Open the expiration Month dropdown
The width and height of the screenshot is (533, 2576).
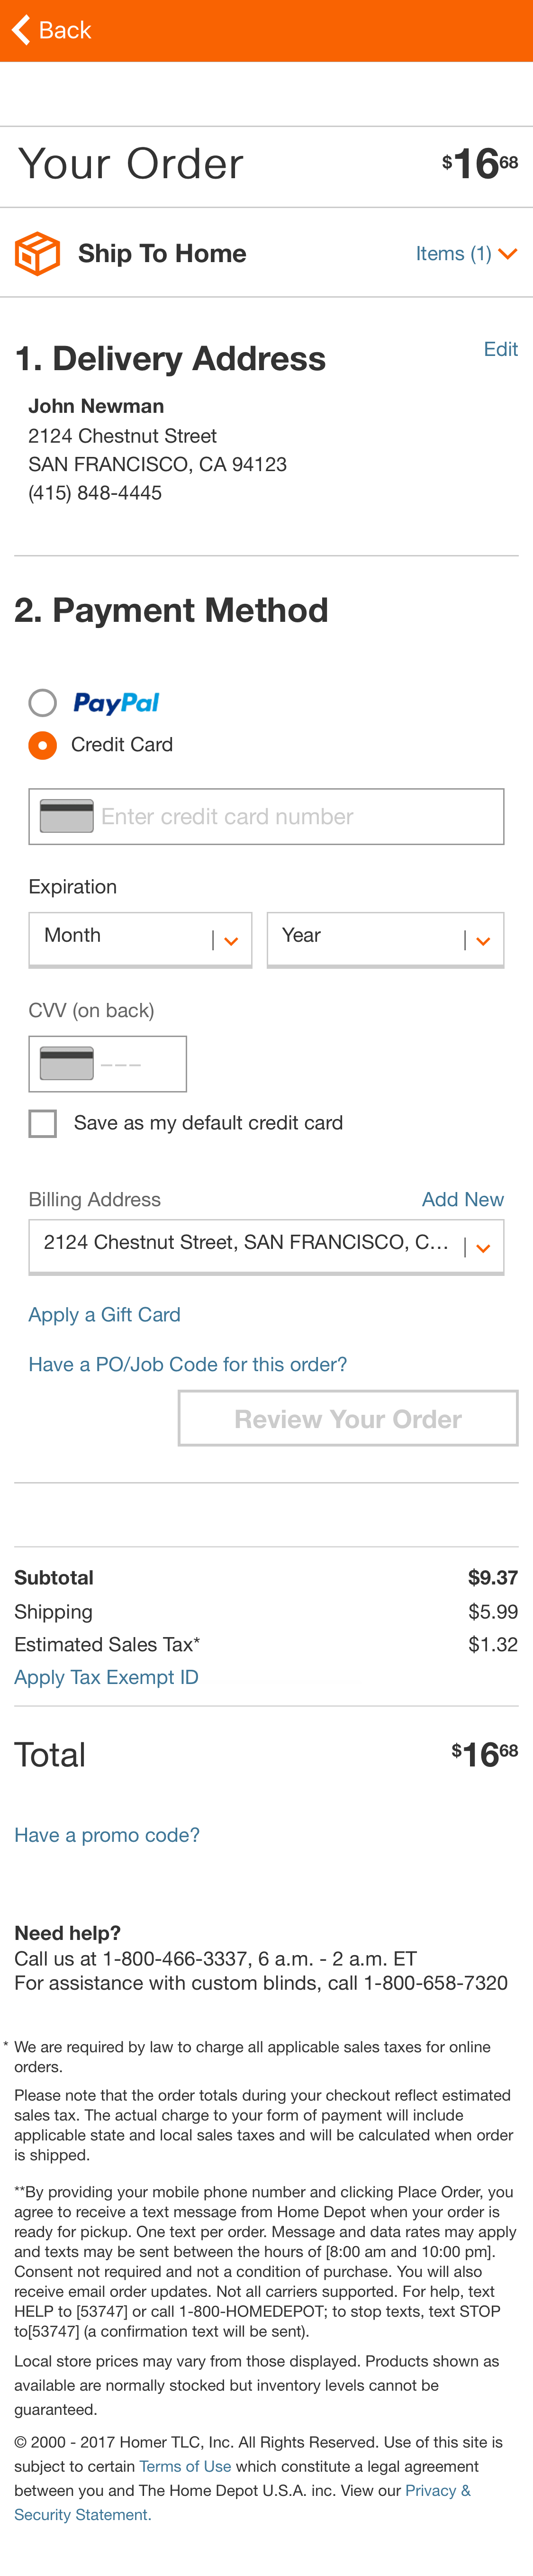click(139, 938)
